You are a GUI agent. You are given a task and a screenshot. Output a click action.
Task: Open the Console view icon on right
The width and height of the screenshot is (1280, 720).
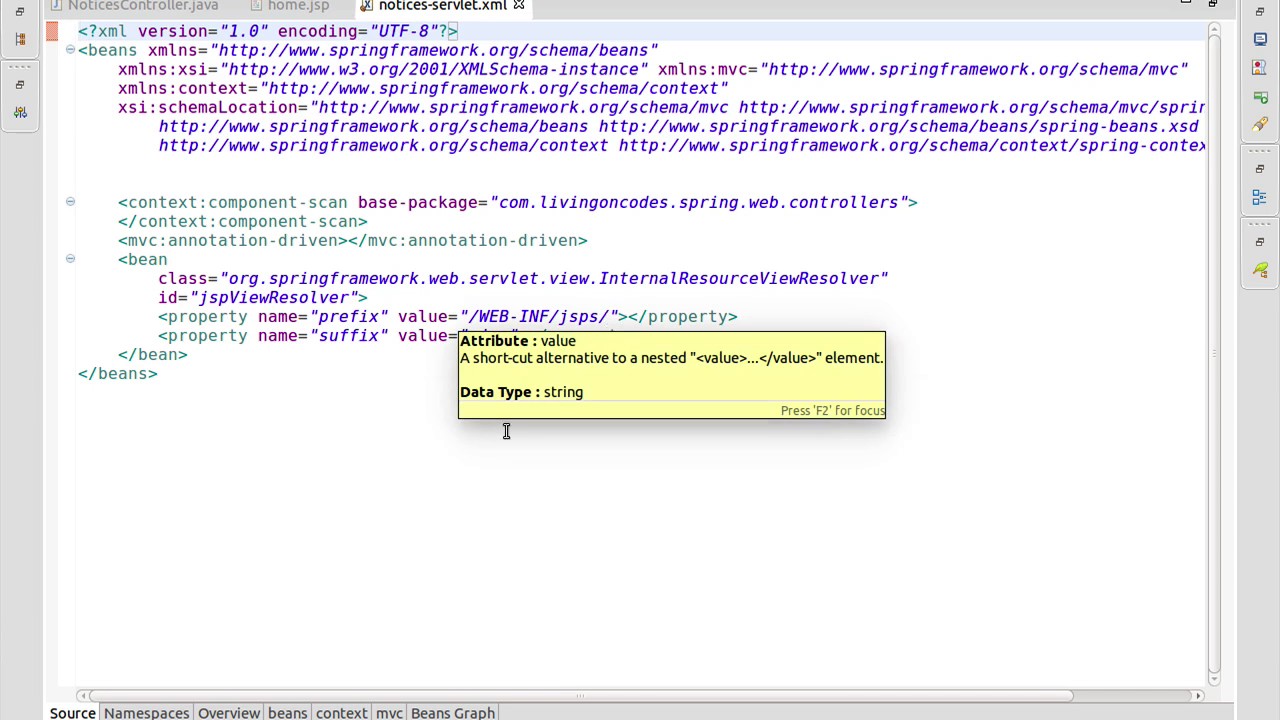1260,39
